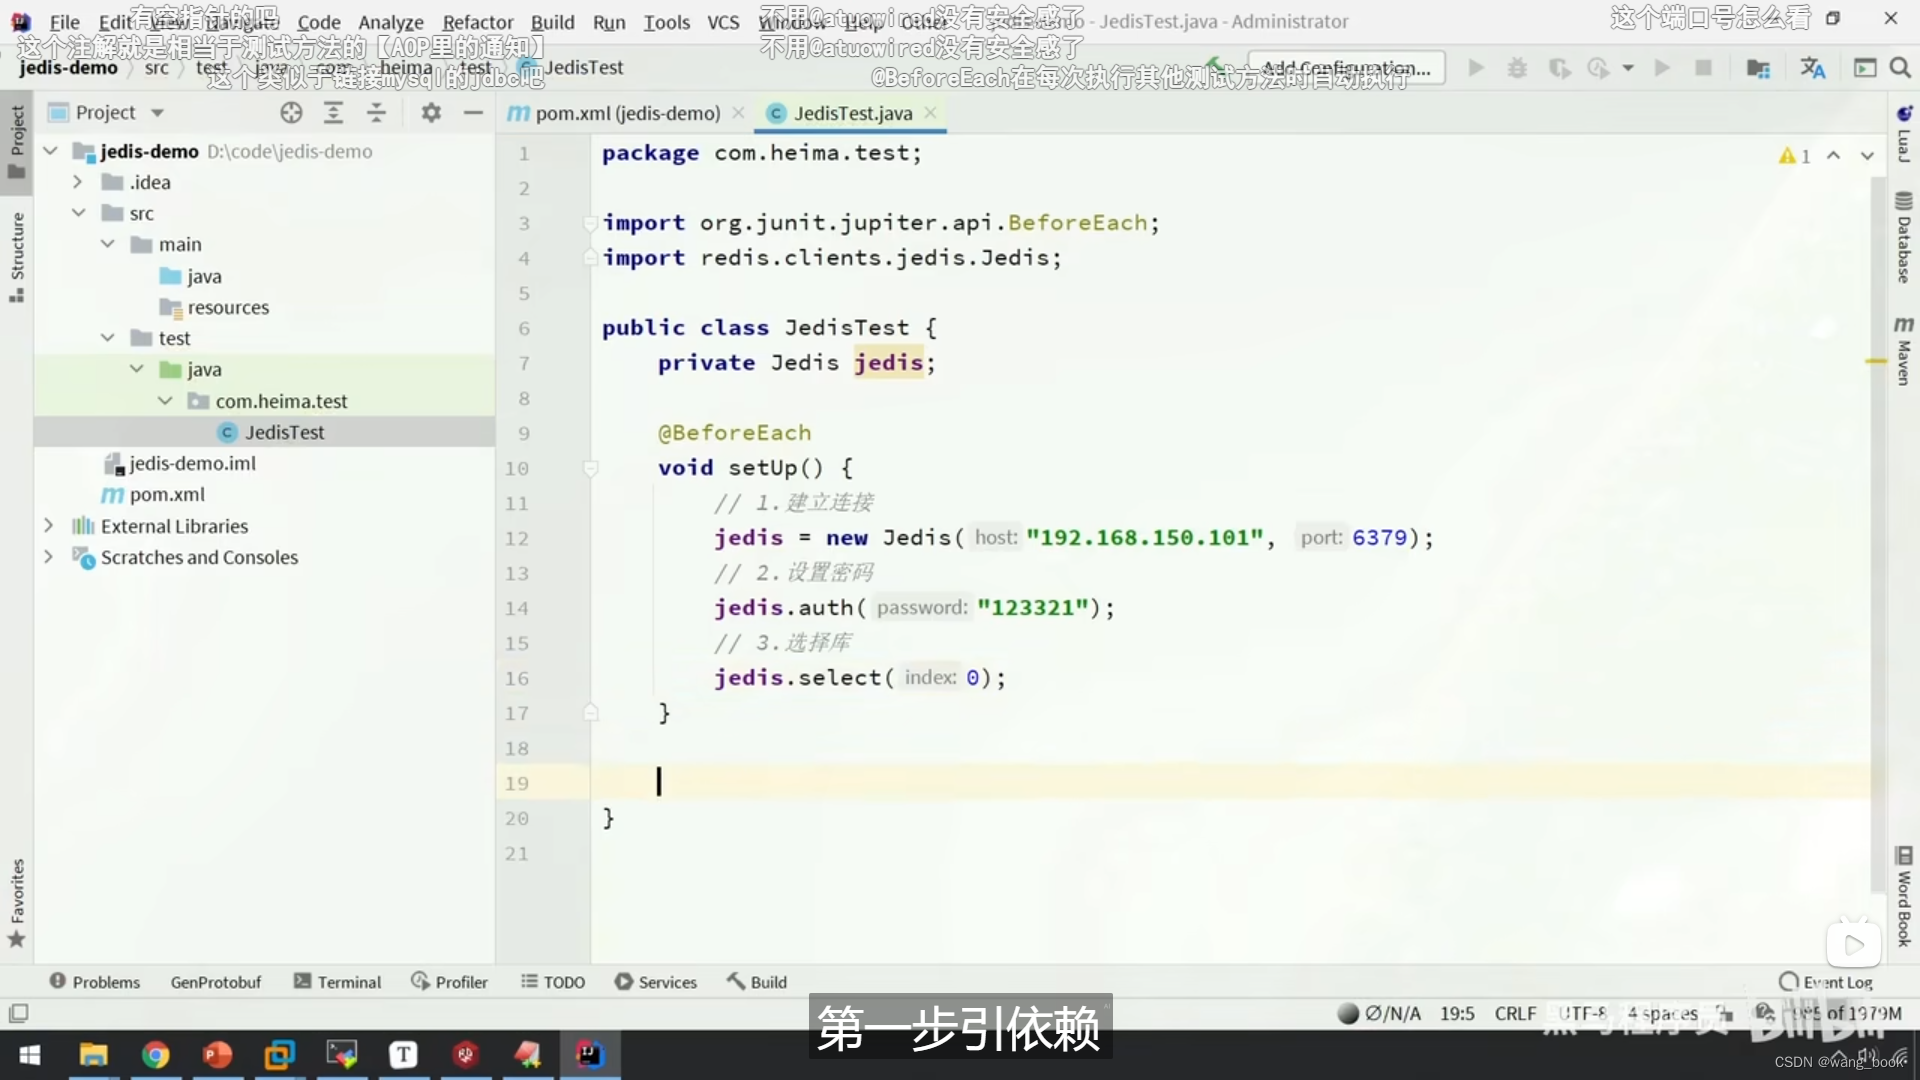Click Add Configuration button
The image size is (1920, 1080).
(x=1346, y=68)
